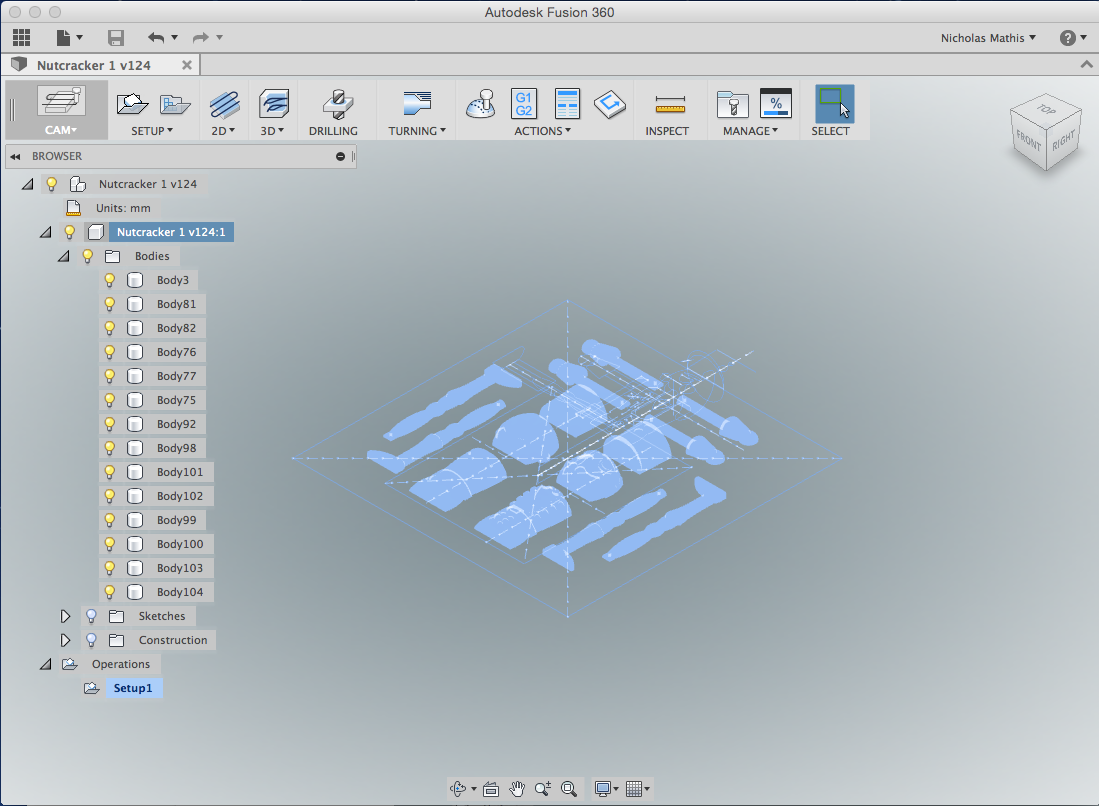Click the Setup Sheet icon
The image size is (1099, 806).
tap(567, 104)
